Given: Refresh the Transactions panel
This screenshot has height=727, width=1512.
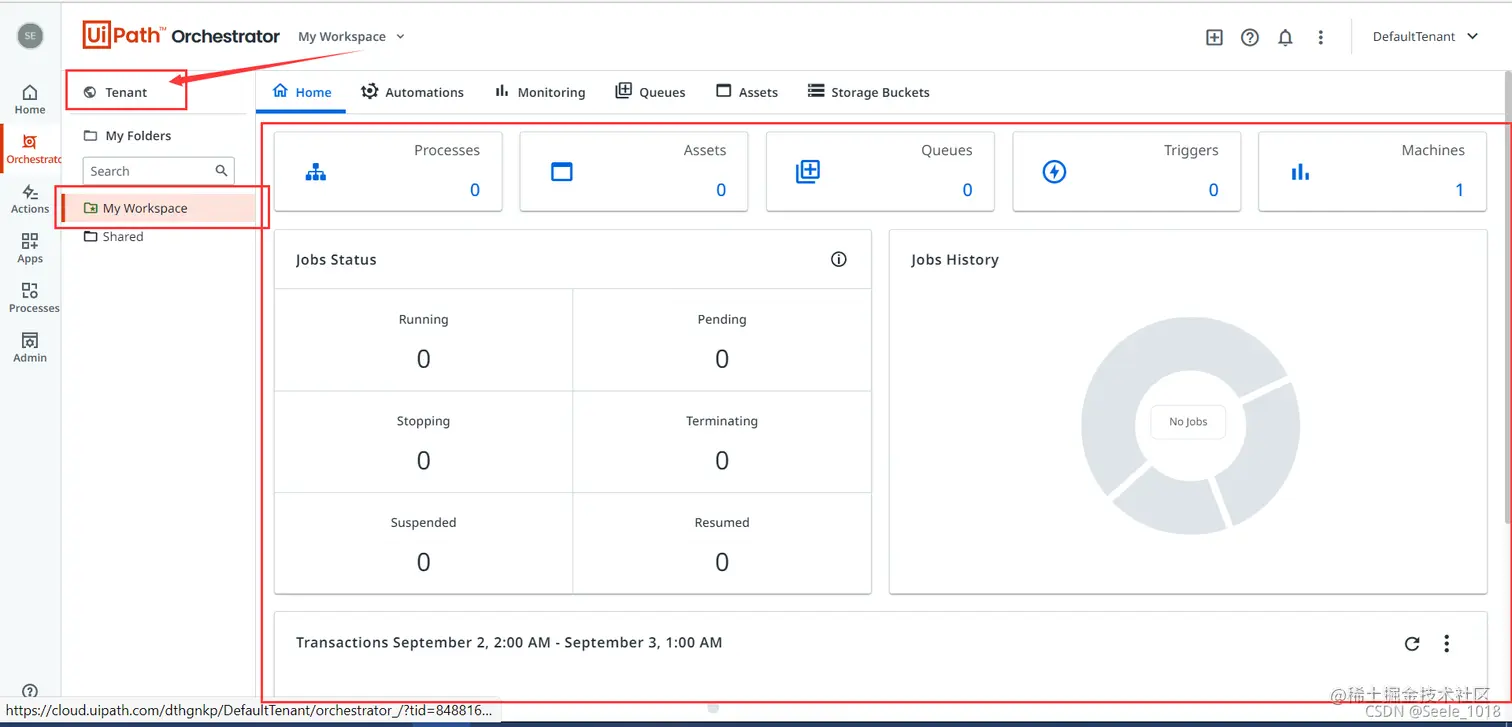Looking at the screenshot, I should tap(1412, 643).
